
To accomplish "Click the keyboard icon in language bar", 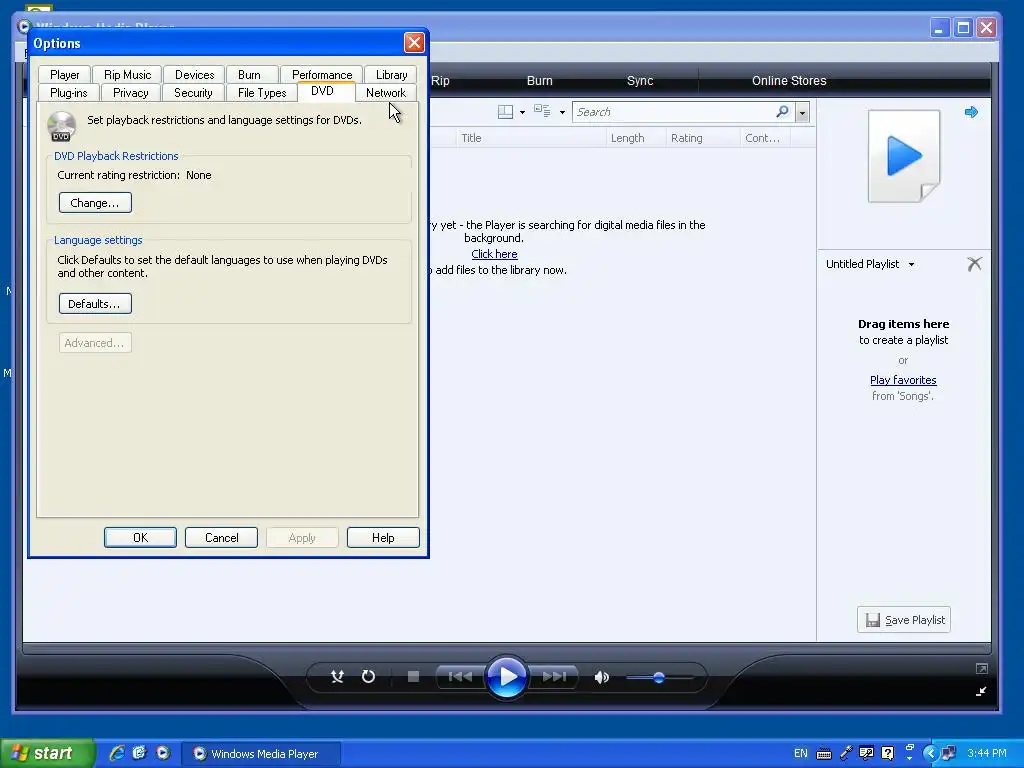I will tap(824, 754).
